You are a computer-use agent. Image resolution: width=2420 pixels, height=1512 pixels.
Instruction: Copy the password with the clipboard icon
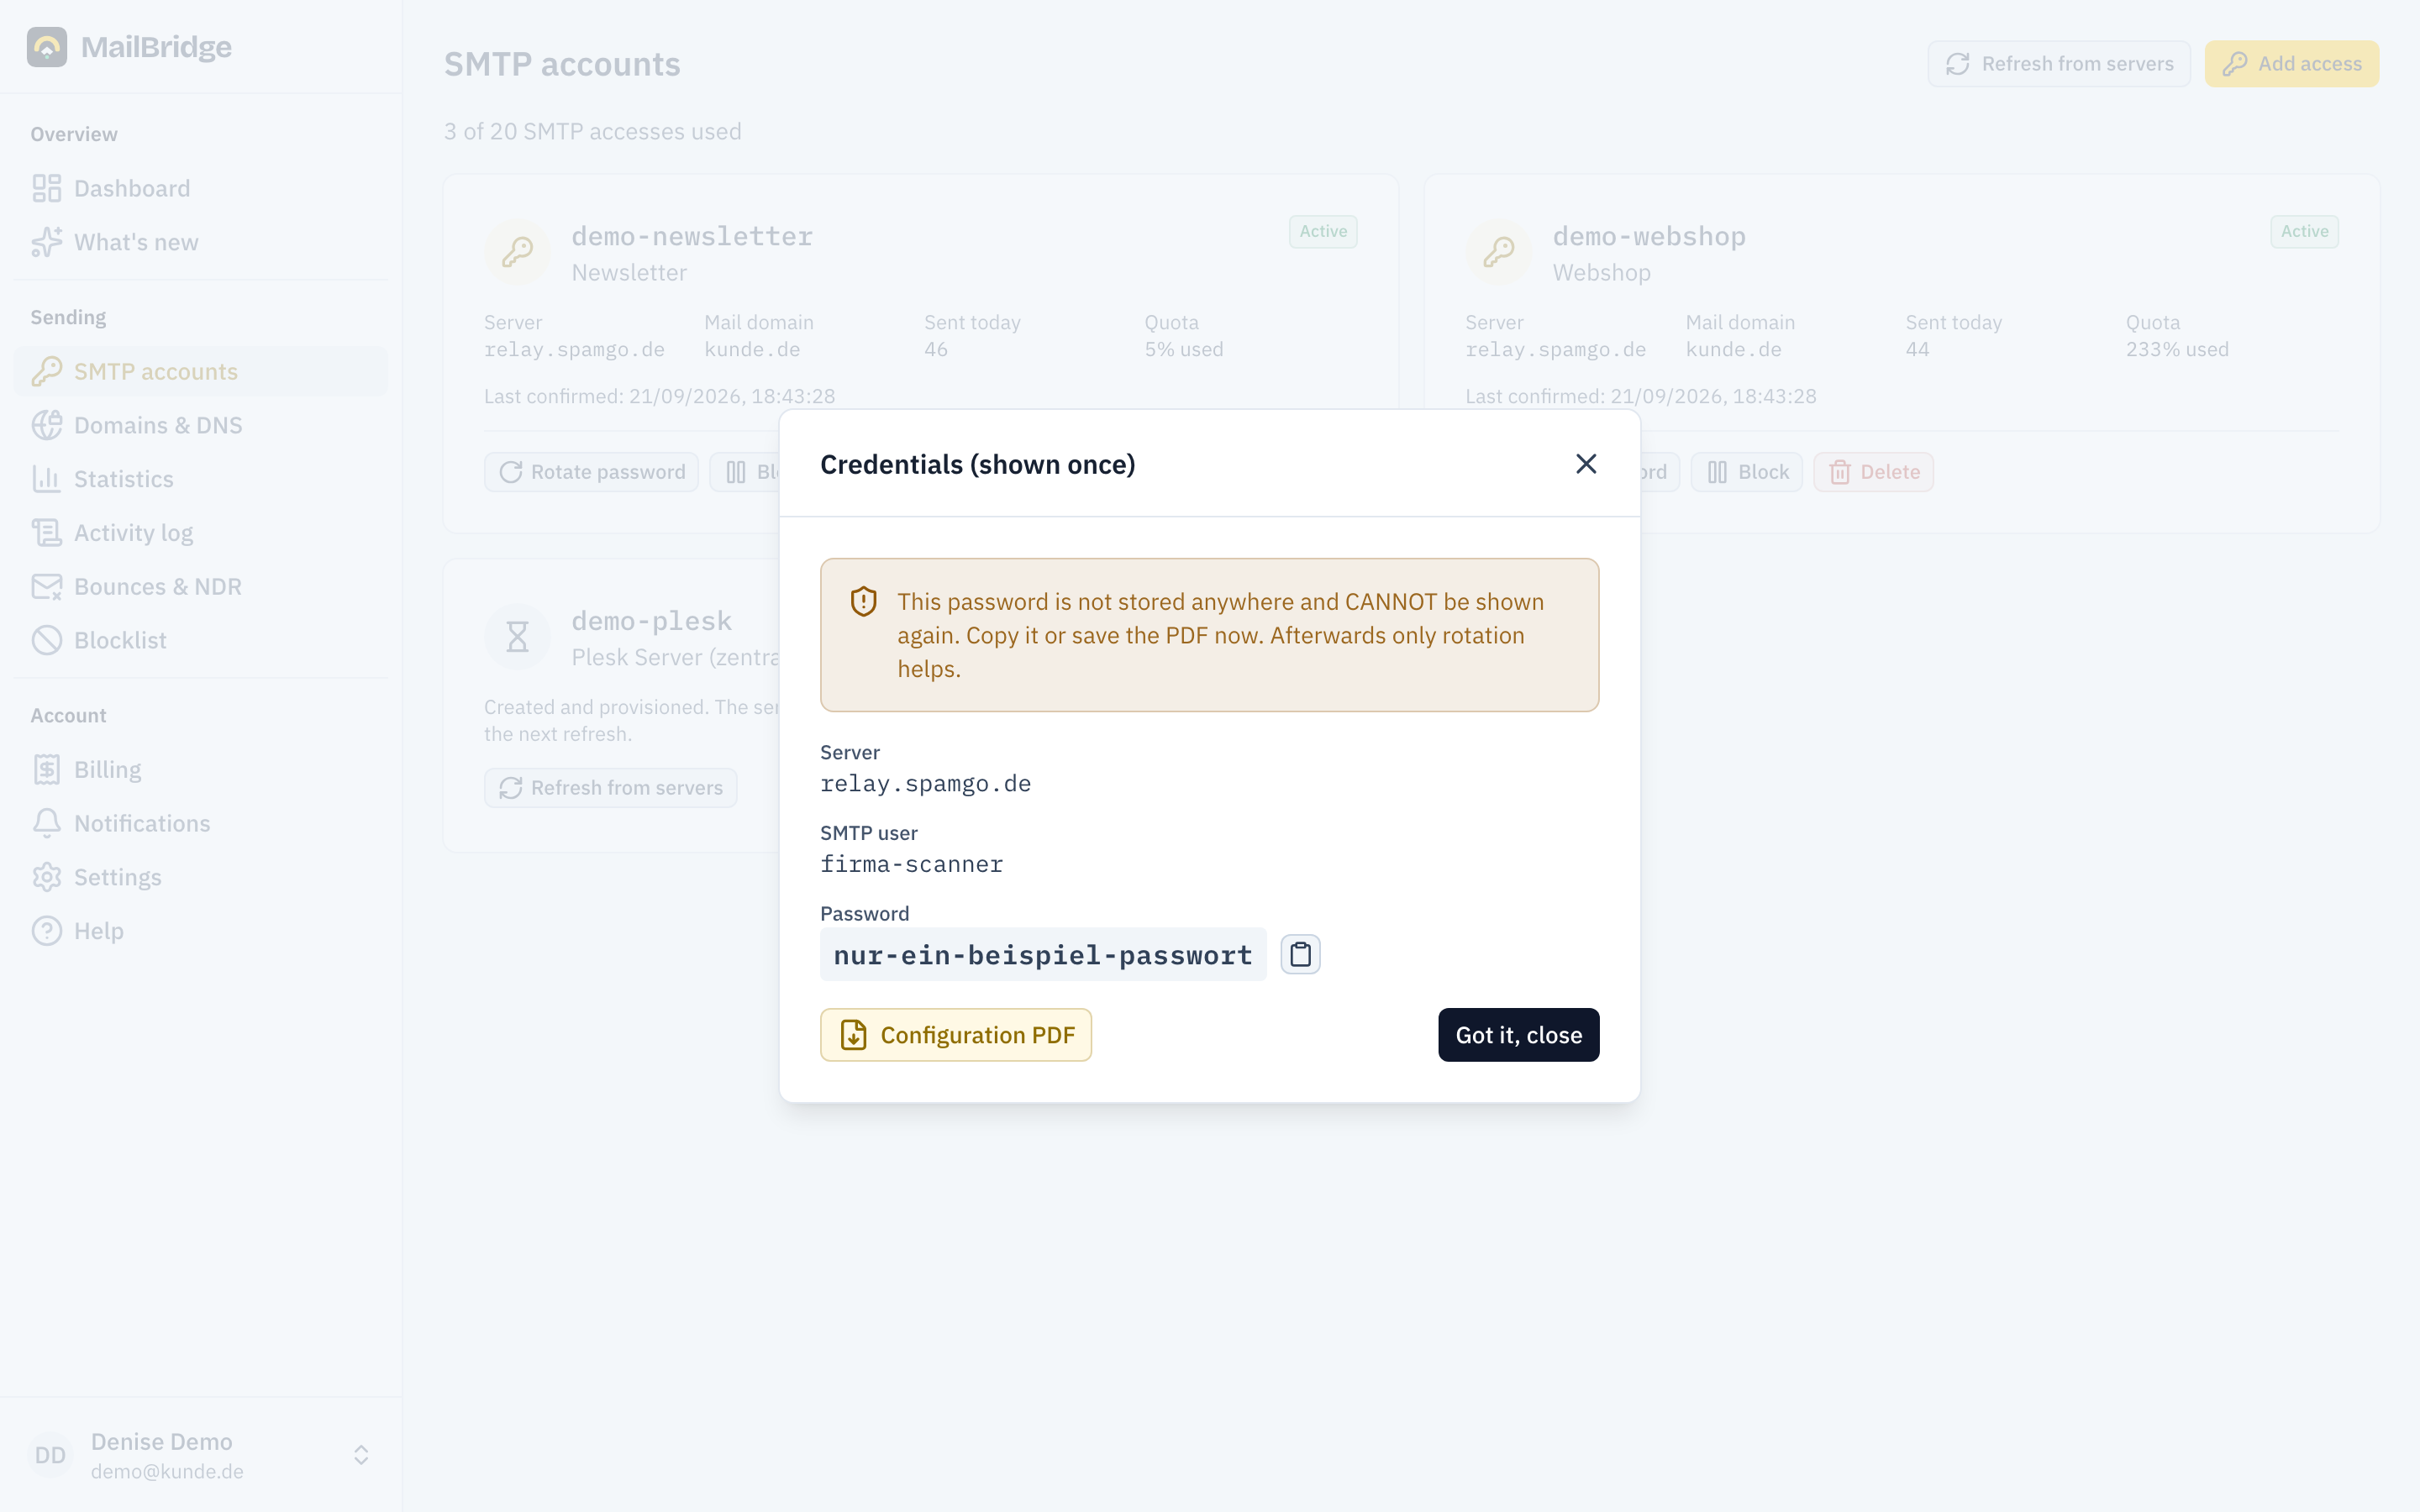click(1300, 954)
